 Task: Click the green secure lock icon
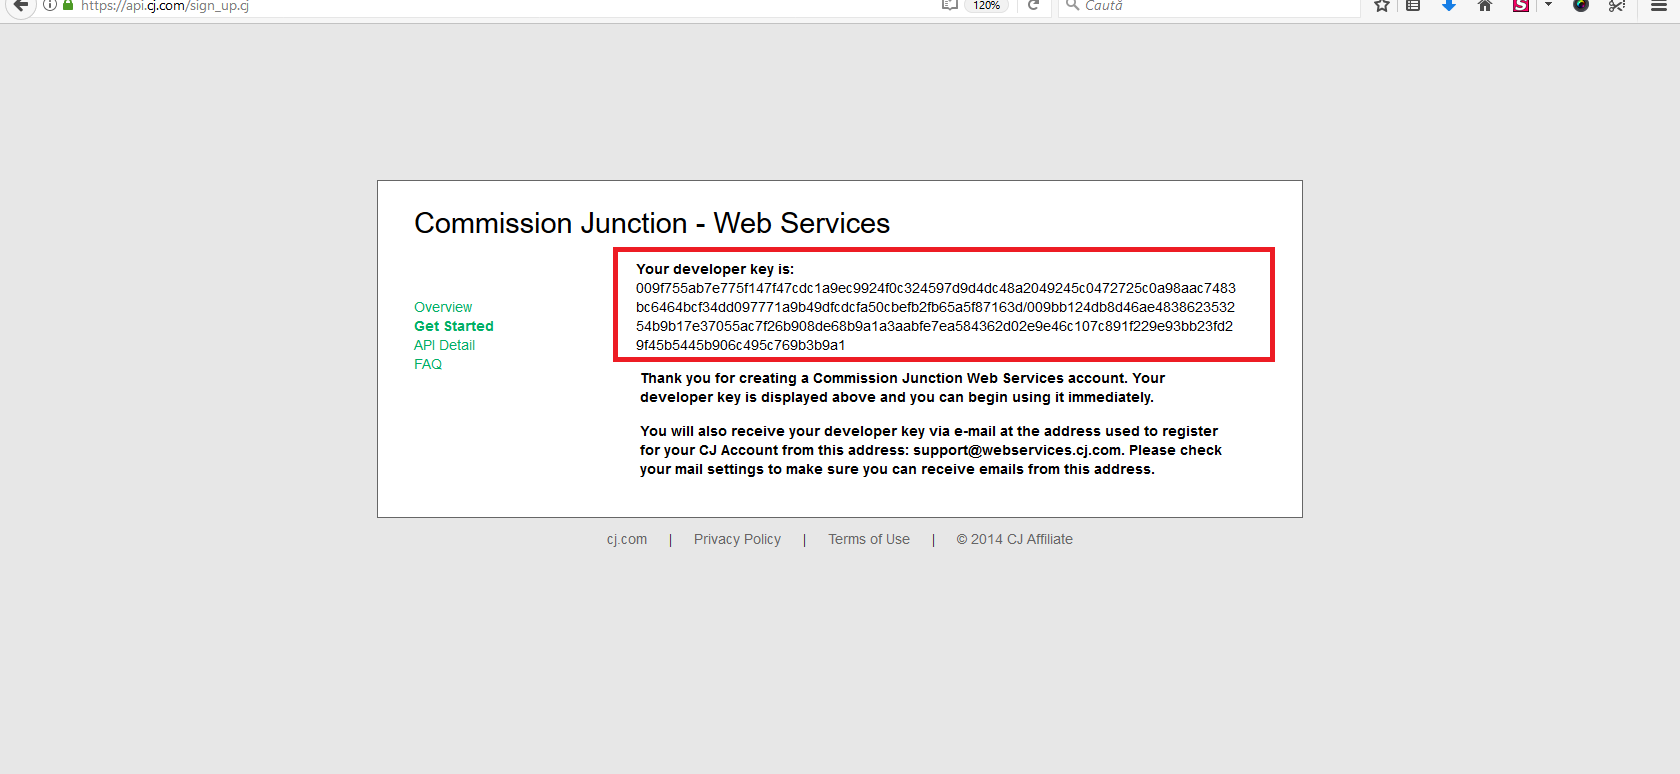coord(68,5)
